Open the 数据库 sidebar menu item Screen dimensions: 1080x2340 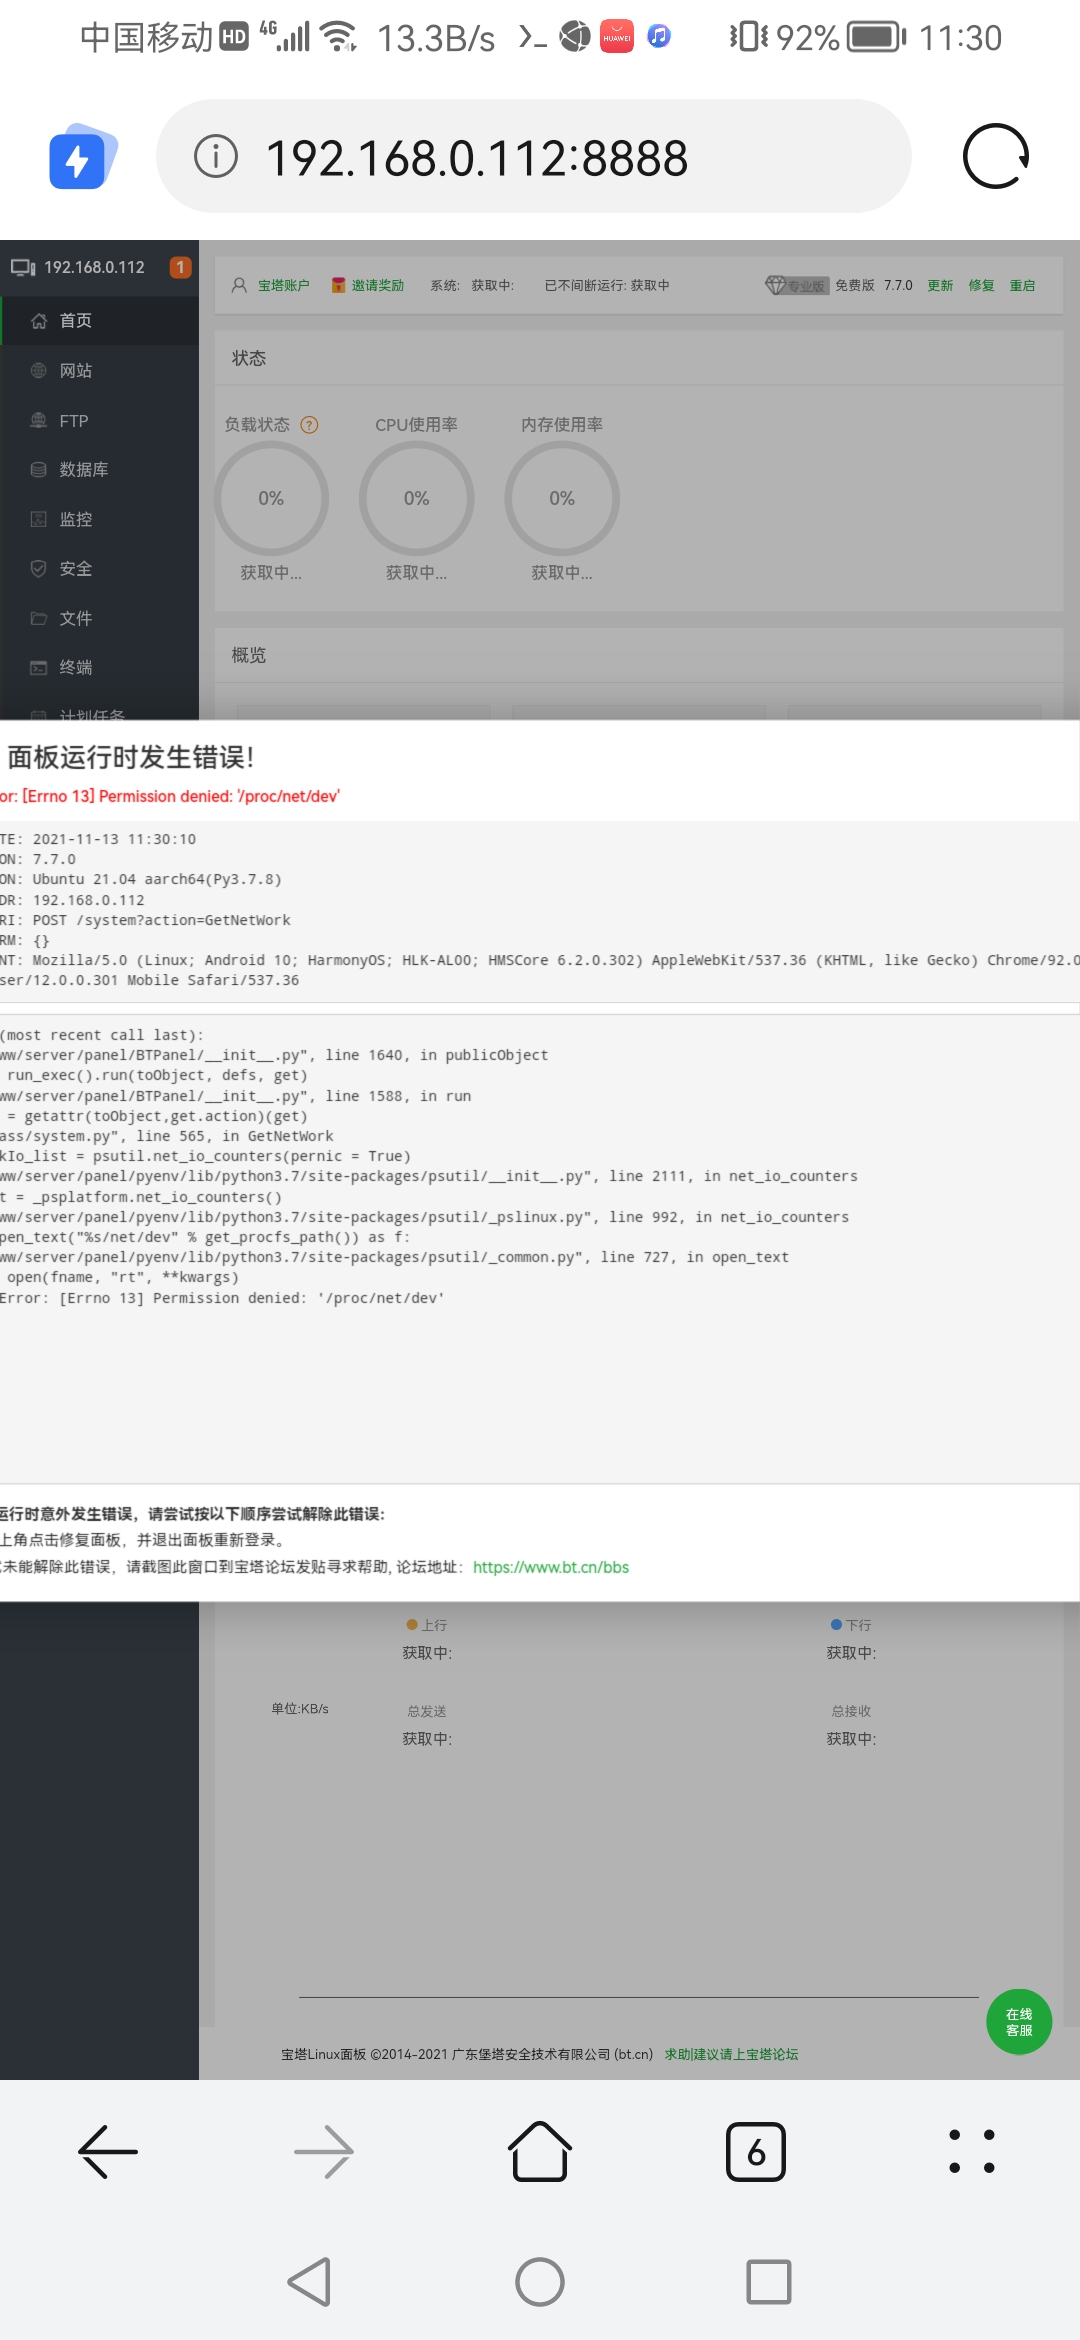[99, 470]
